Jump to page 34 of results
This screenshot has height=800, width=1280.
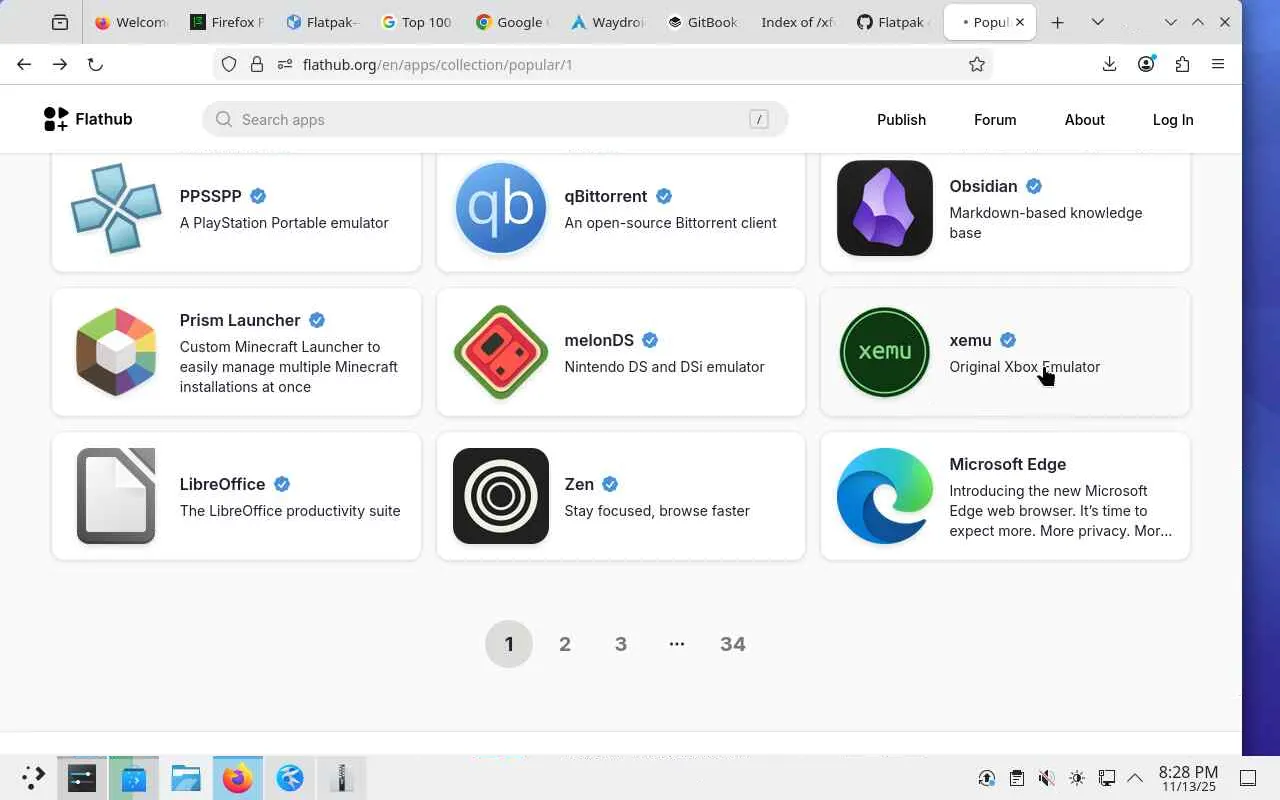tap(733, 644)
